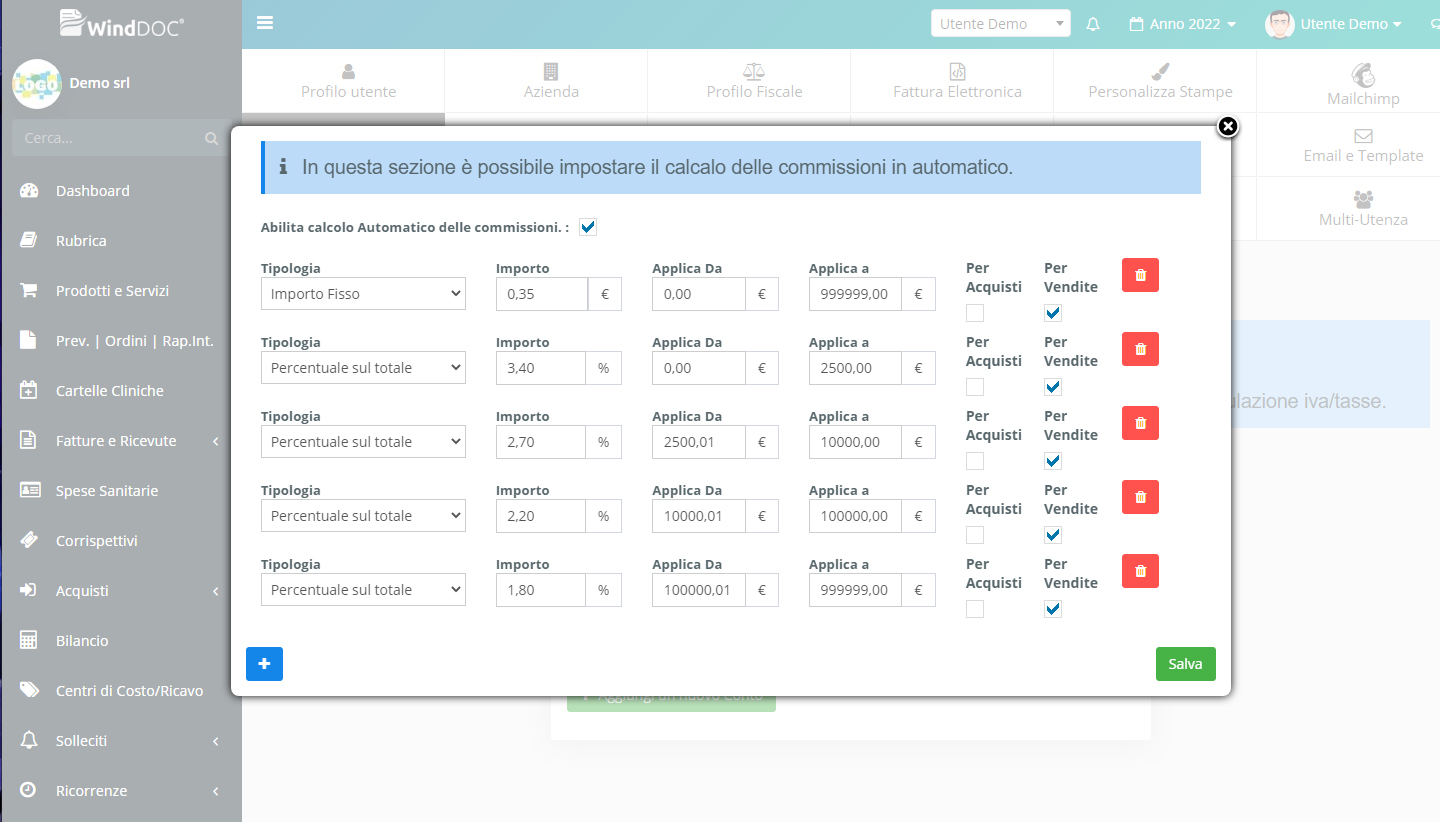This screenshot has width=1440, height=822.
Task: Click the Corrispettivi sidebar icon
Action: tap(29, 541)
